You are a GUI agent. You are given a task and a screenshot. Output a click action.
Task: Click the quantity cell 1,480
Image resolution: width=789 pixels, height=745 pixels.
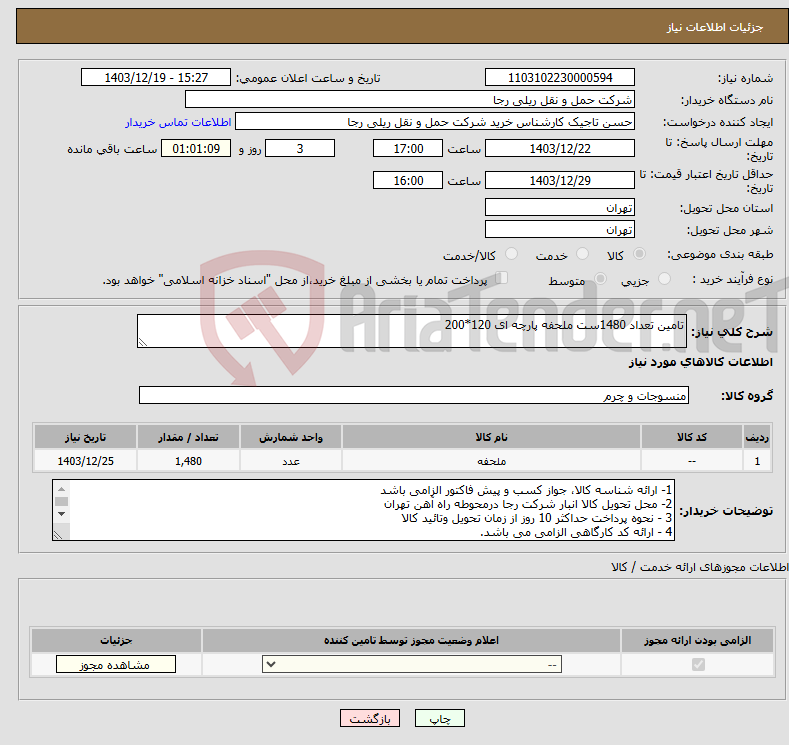188,461
